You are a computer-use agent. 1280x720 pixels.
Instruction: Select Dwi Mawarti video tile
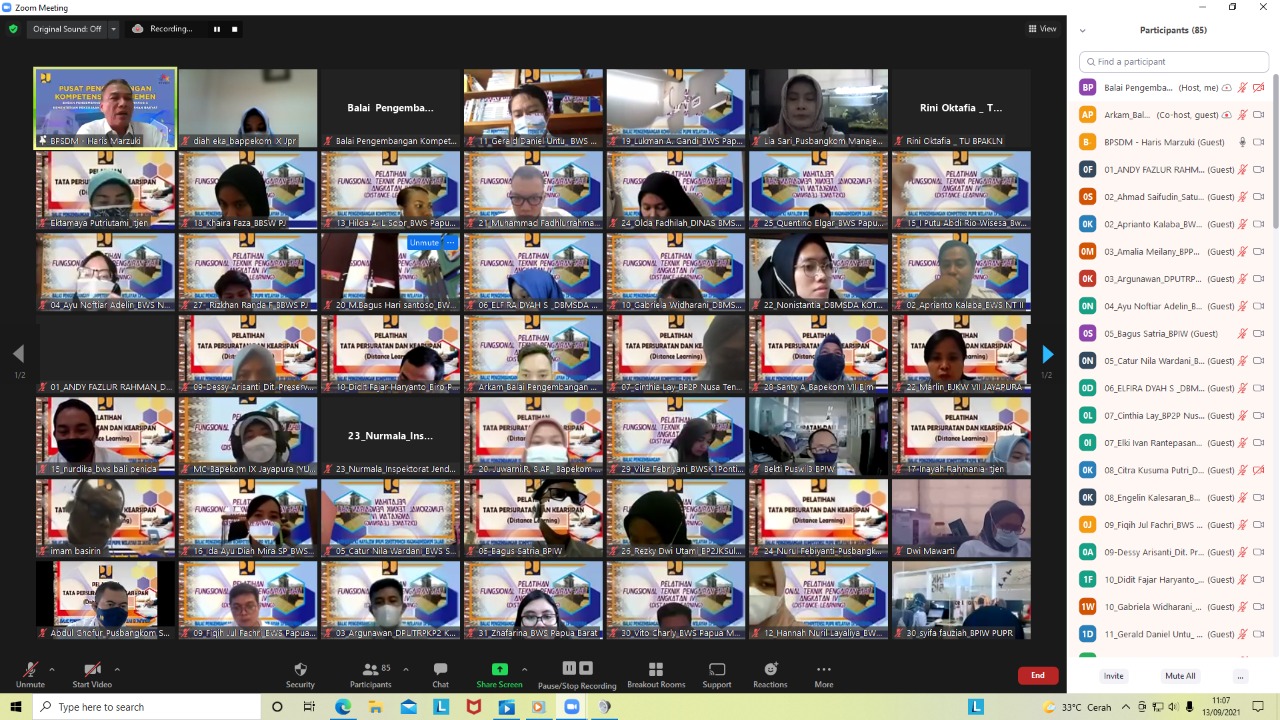(x=961, y=518)
